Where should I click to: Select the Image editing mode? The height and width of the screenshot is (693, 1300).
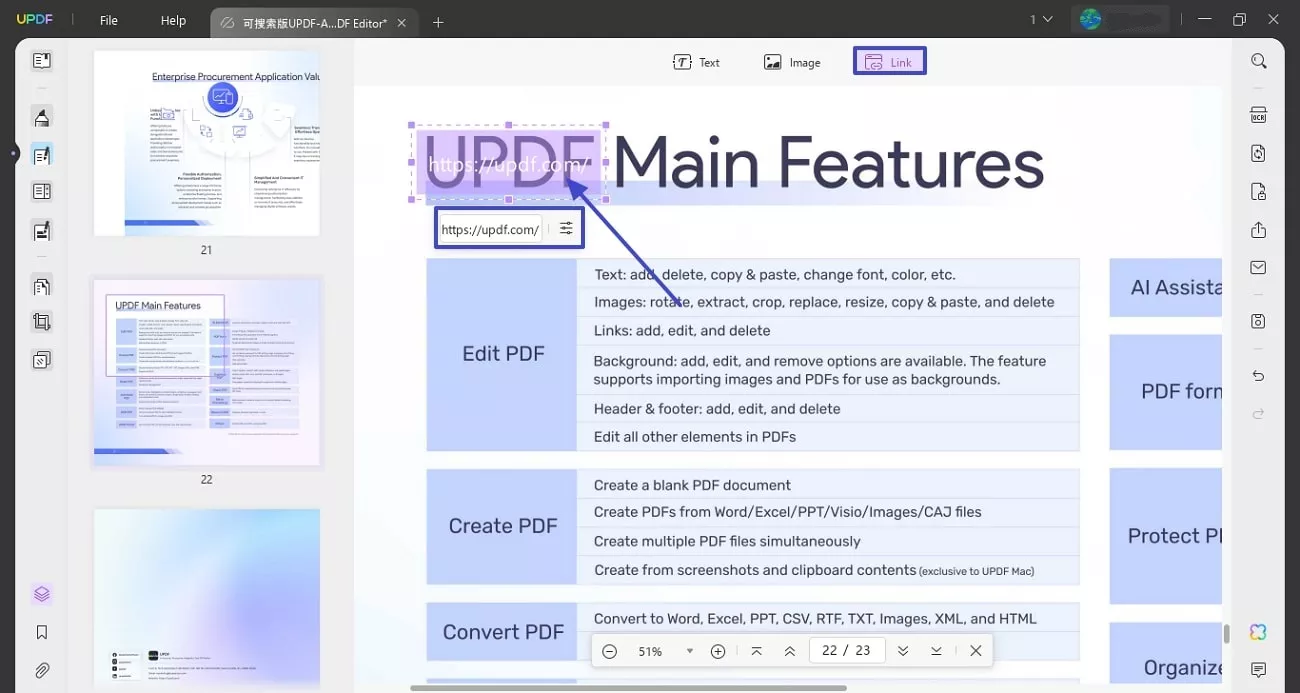792,62
